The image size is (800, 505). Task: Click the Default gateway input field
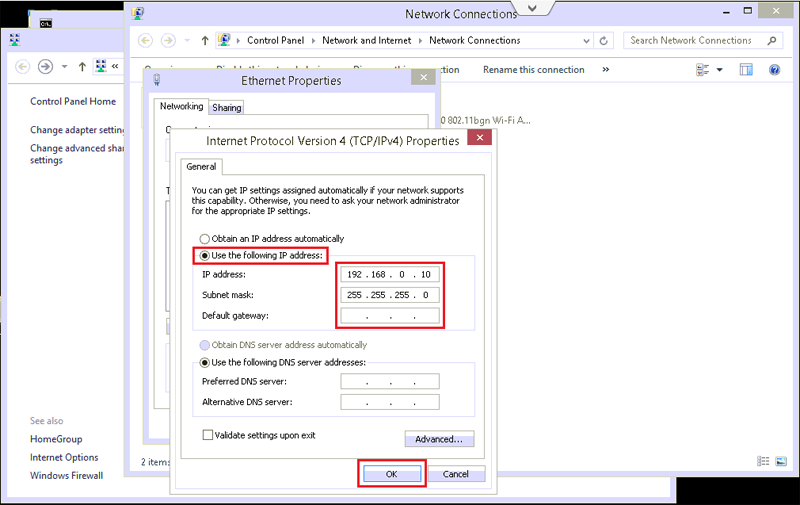[390, 316]
